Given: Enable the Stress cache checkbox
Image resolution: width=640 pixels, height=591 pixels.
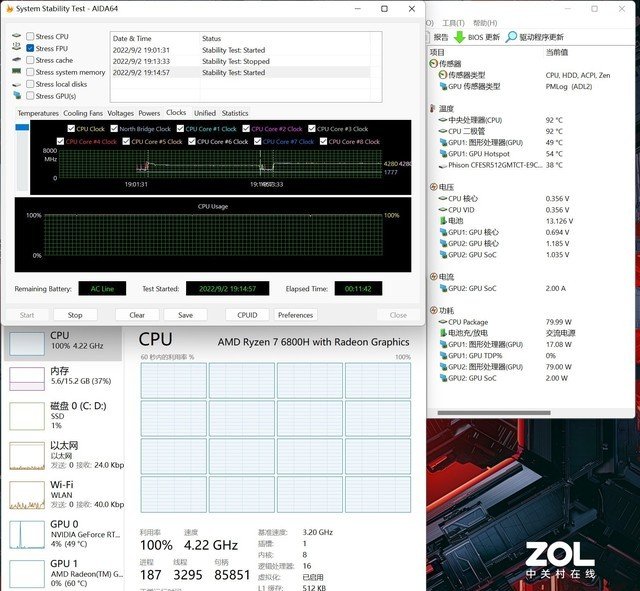Looking at the screenshot, I should (30, 60).
